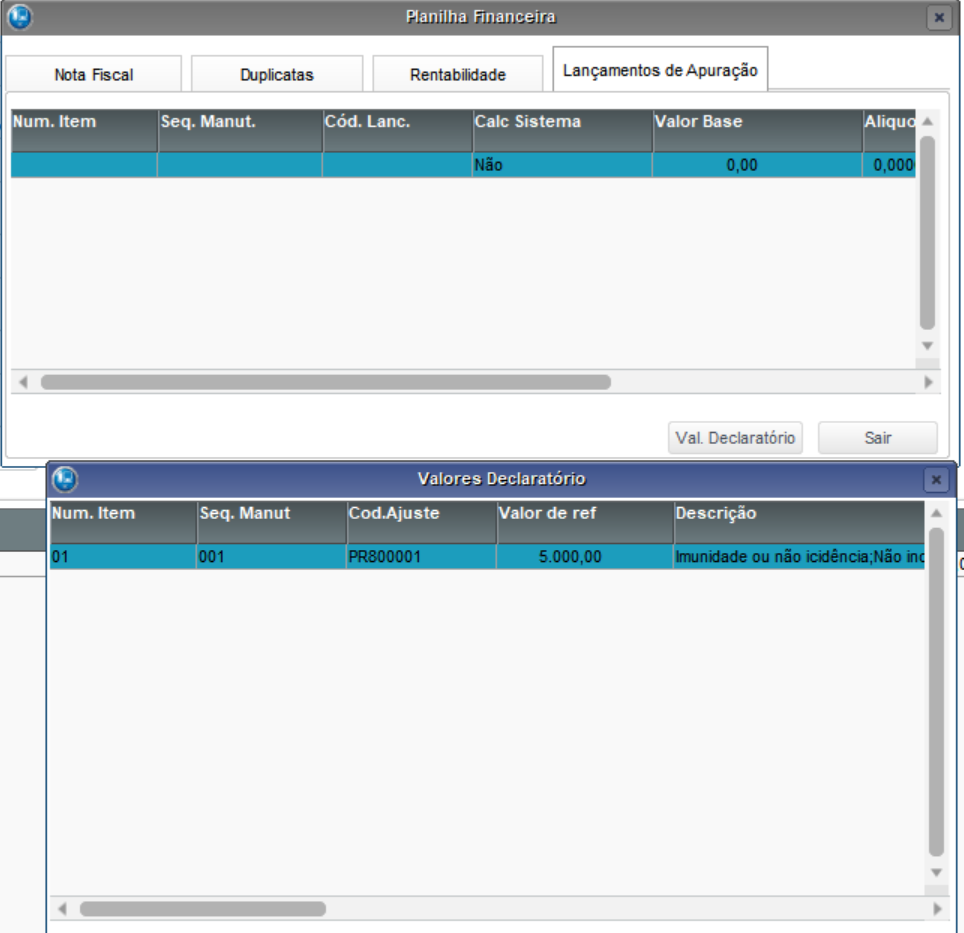The image size is (964, 933).
Task: Sort by Num. Item in Planilha Financeira
Action: point(84,131)
